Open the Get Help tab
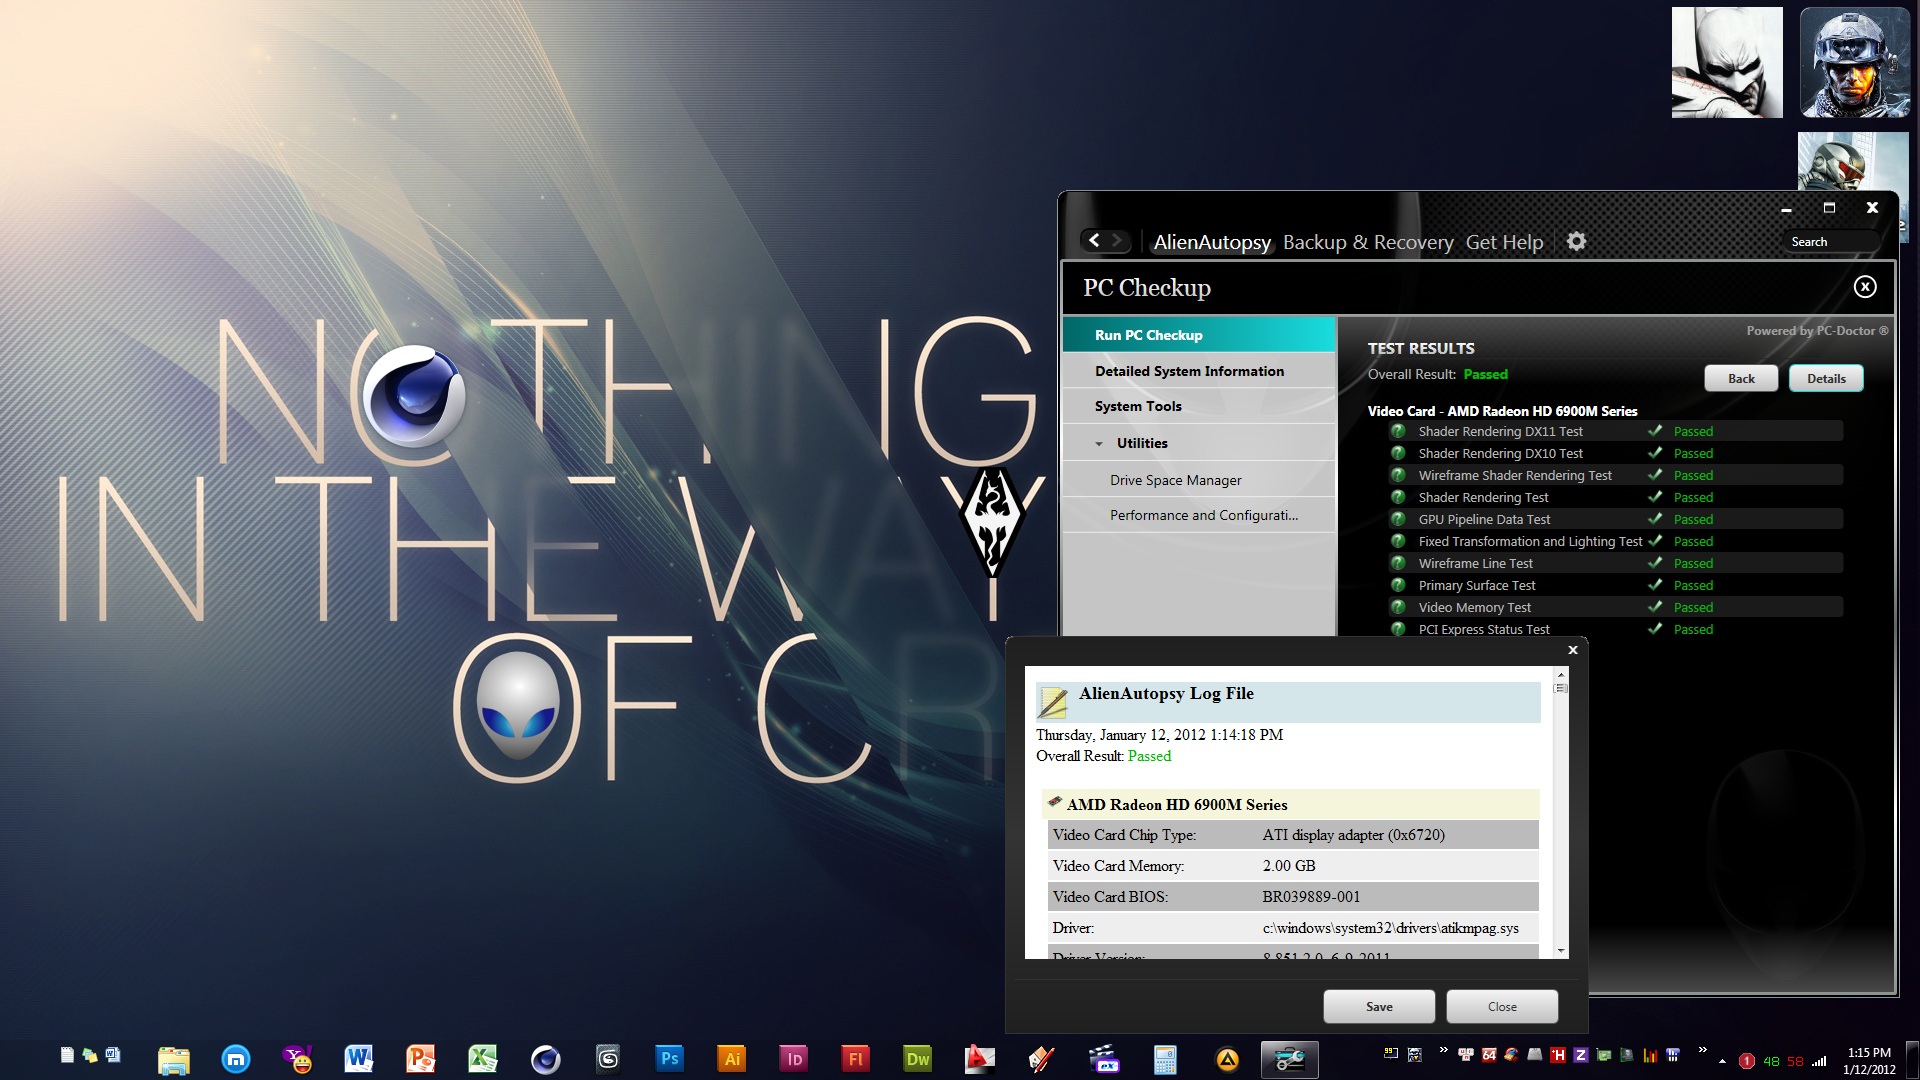This screenshot has width=1920, height=1080. click(x=1504, y=242)
